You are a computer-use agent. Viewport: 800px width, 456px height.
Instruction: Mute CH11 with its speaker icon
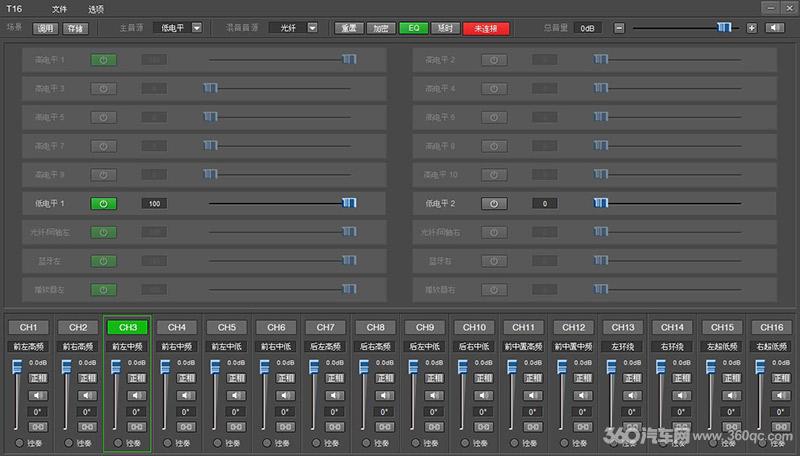(533, 395)
